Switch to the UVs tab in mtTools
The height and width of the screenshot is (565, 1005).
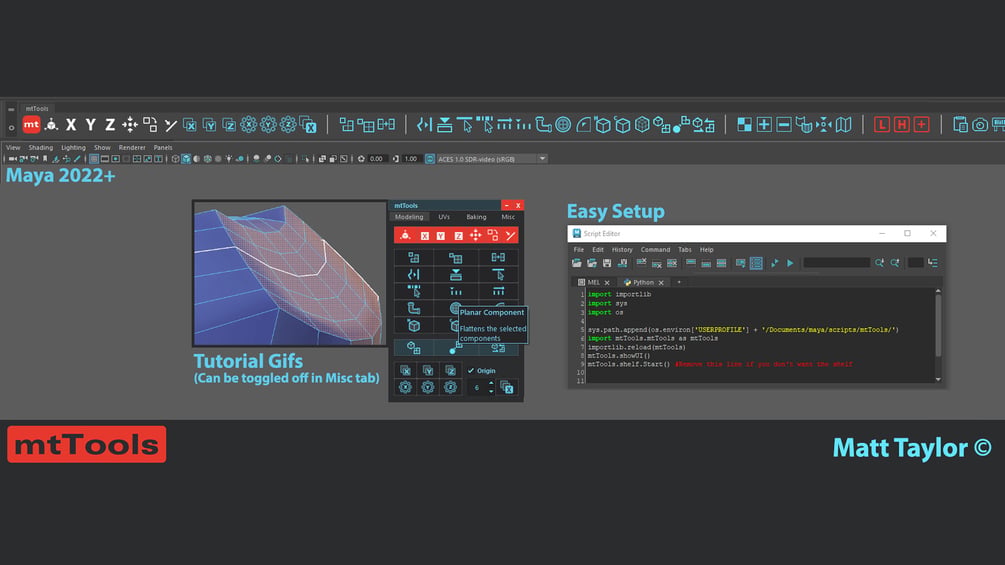pyautogui.click(x=444, y=217)
